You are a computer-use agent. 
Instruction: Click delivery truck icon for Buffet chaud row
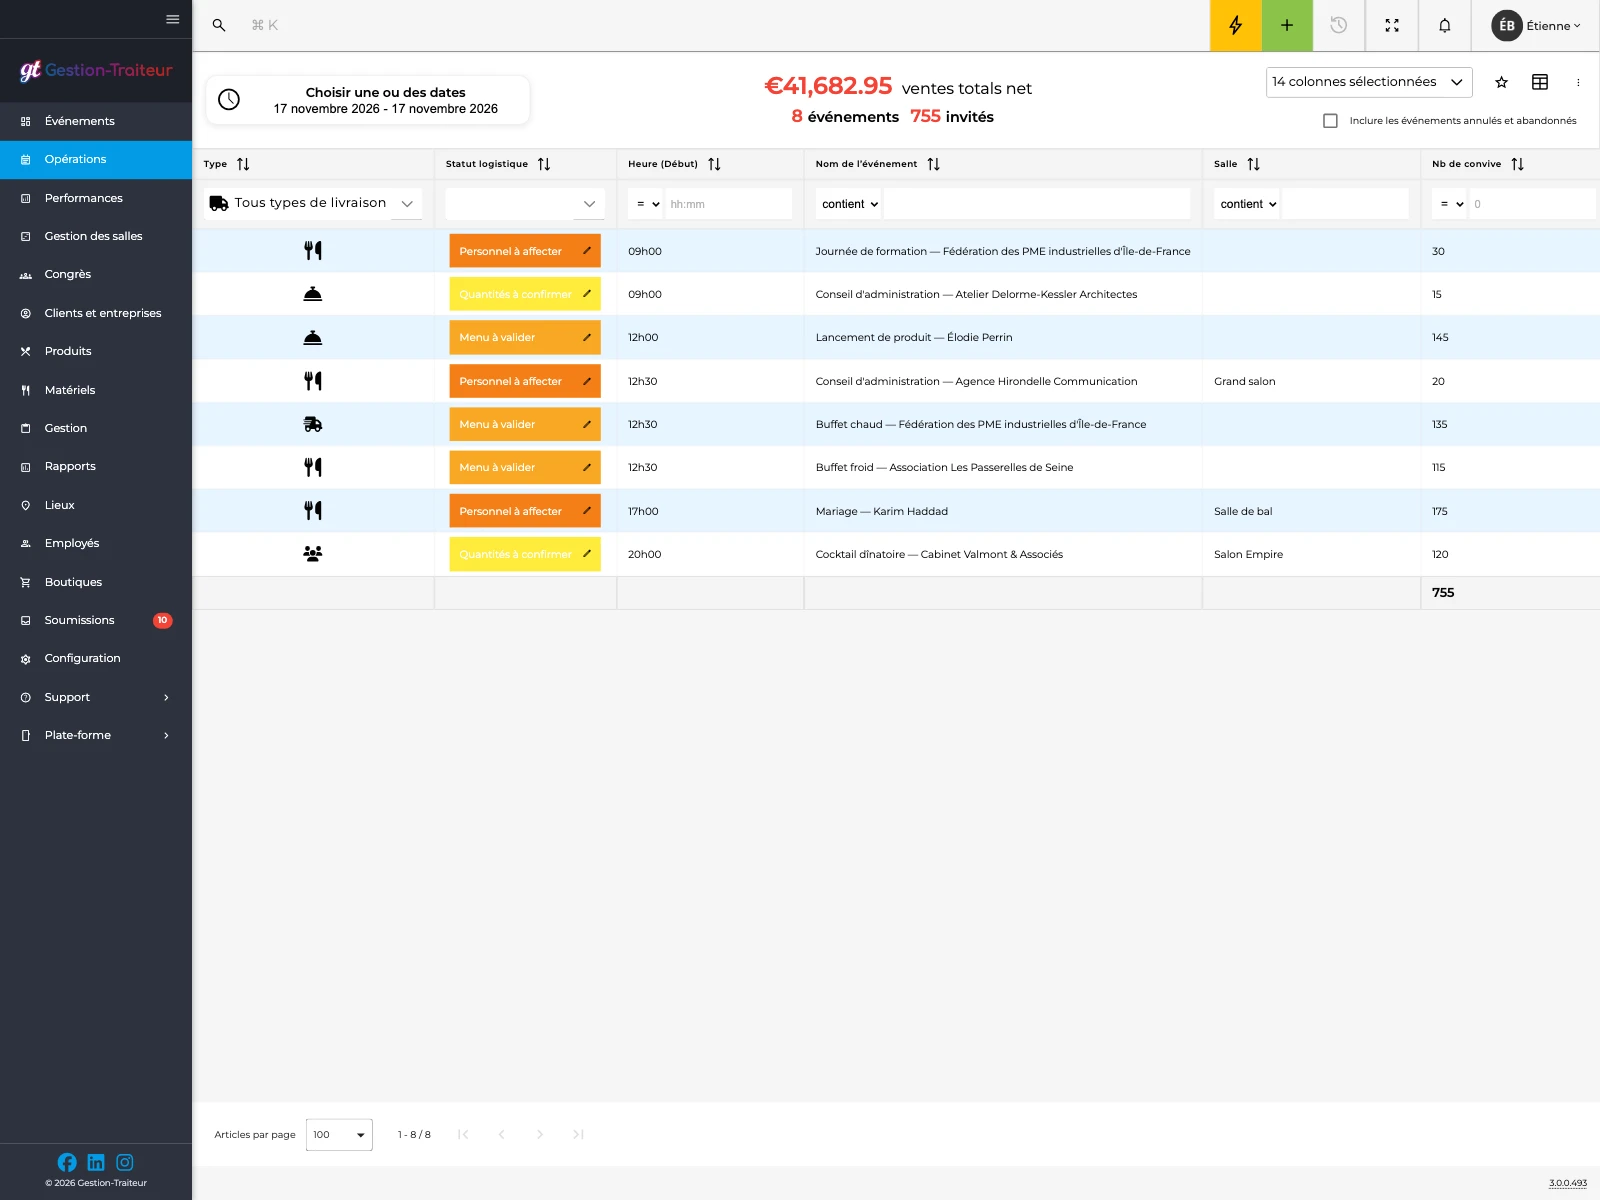tap(313, 424)
